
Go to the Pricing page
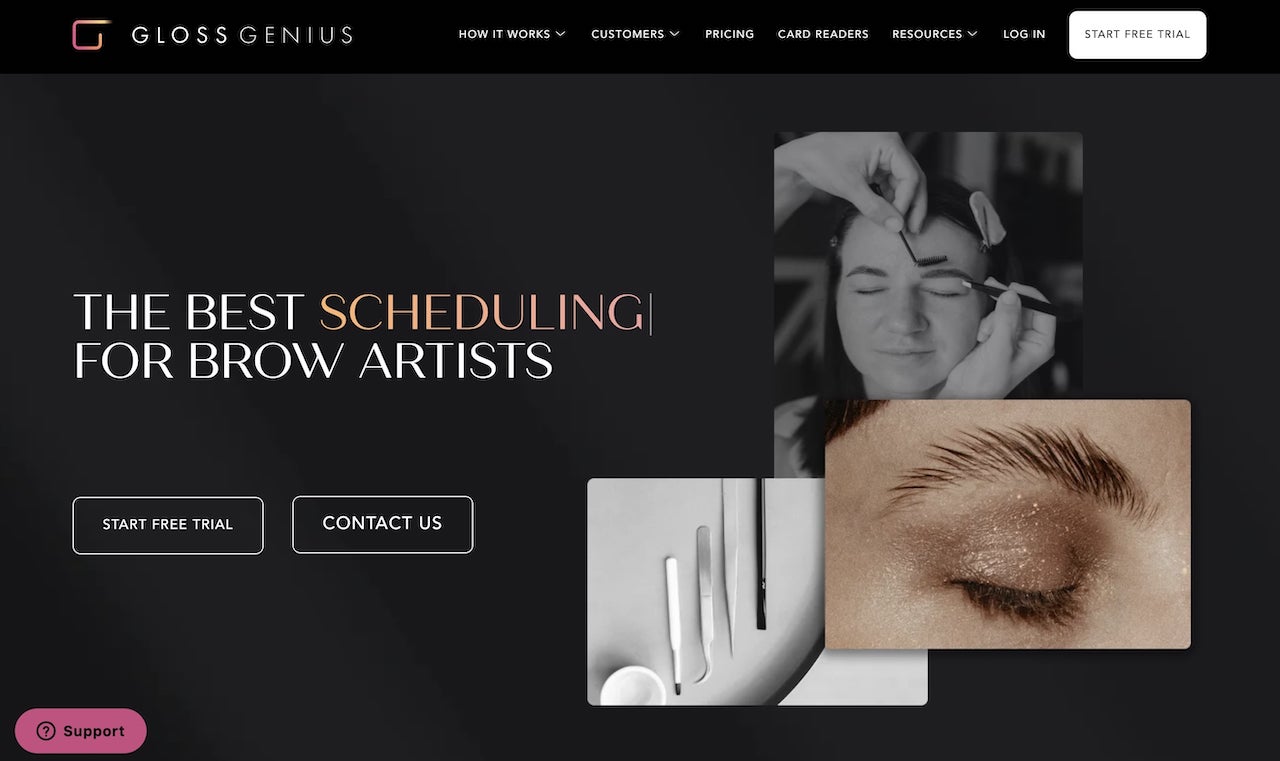(729, 34)
